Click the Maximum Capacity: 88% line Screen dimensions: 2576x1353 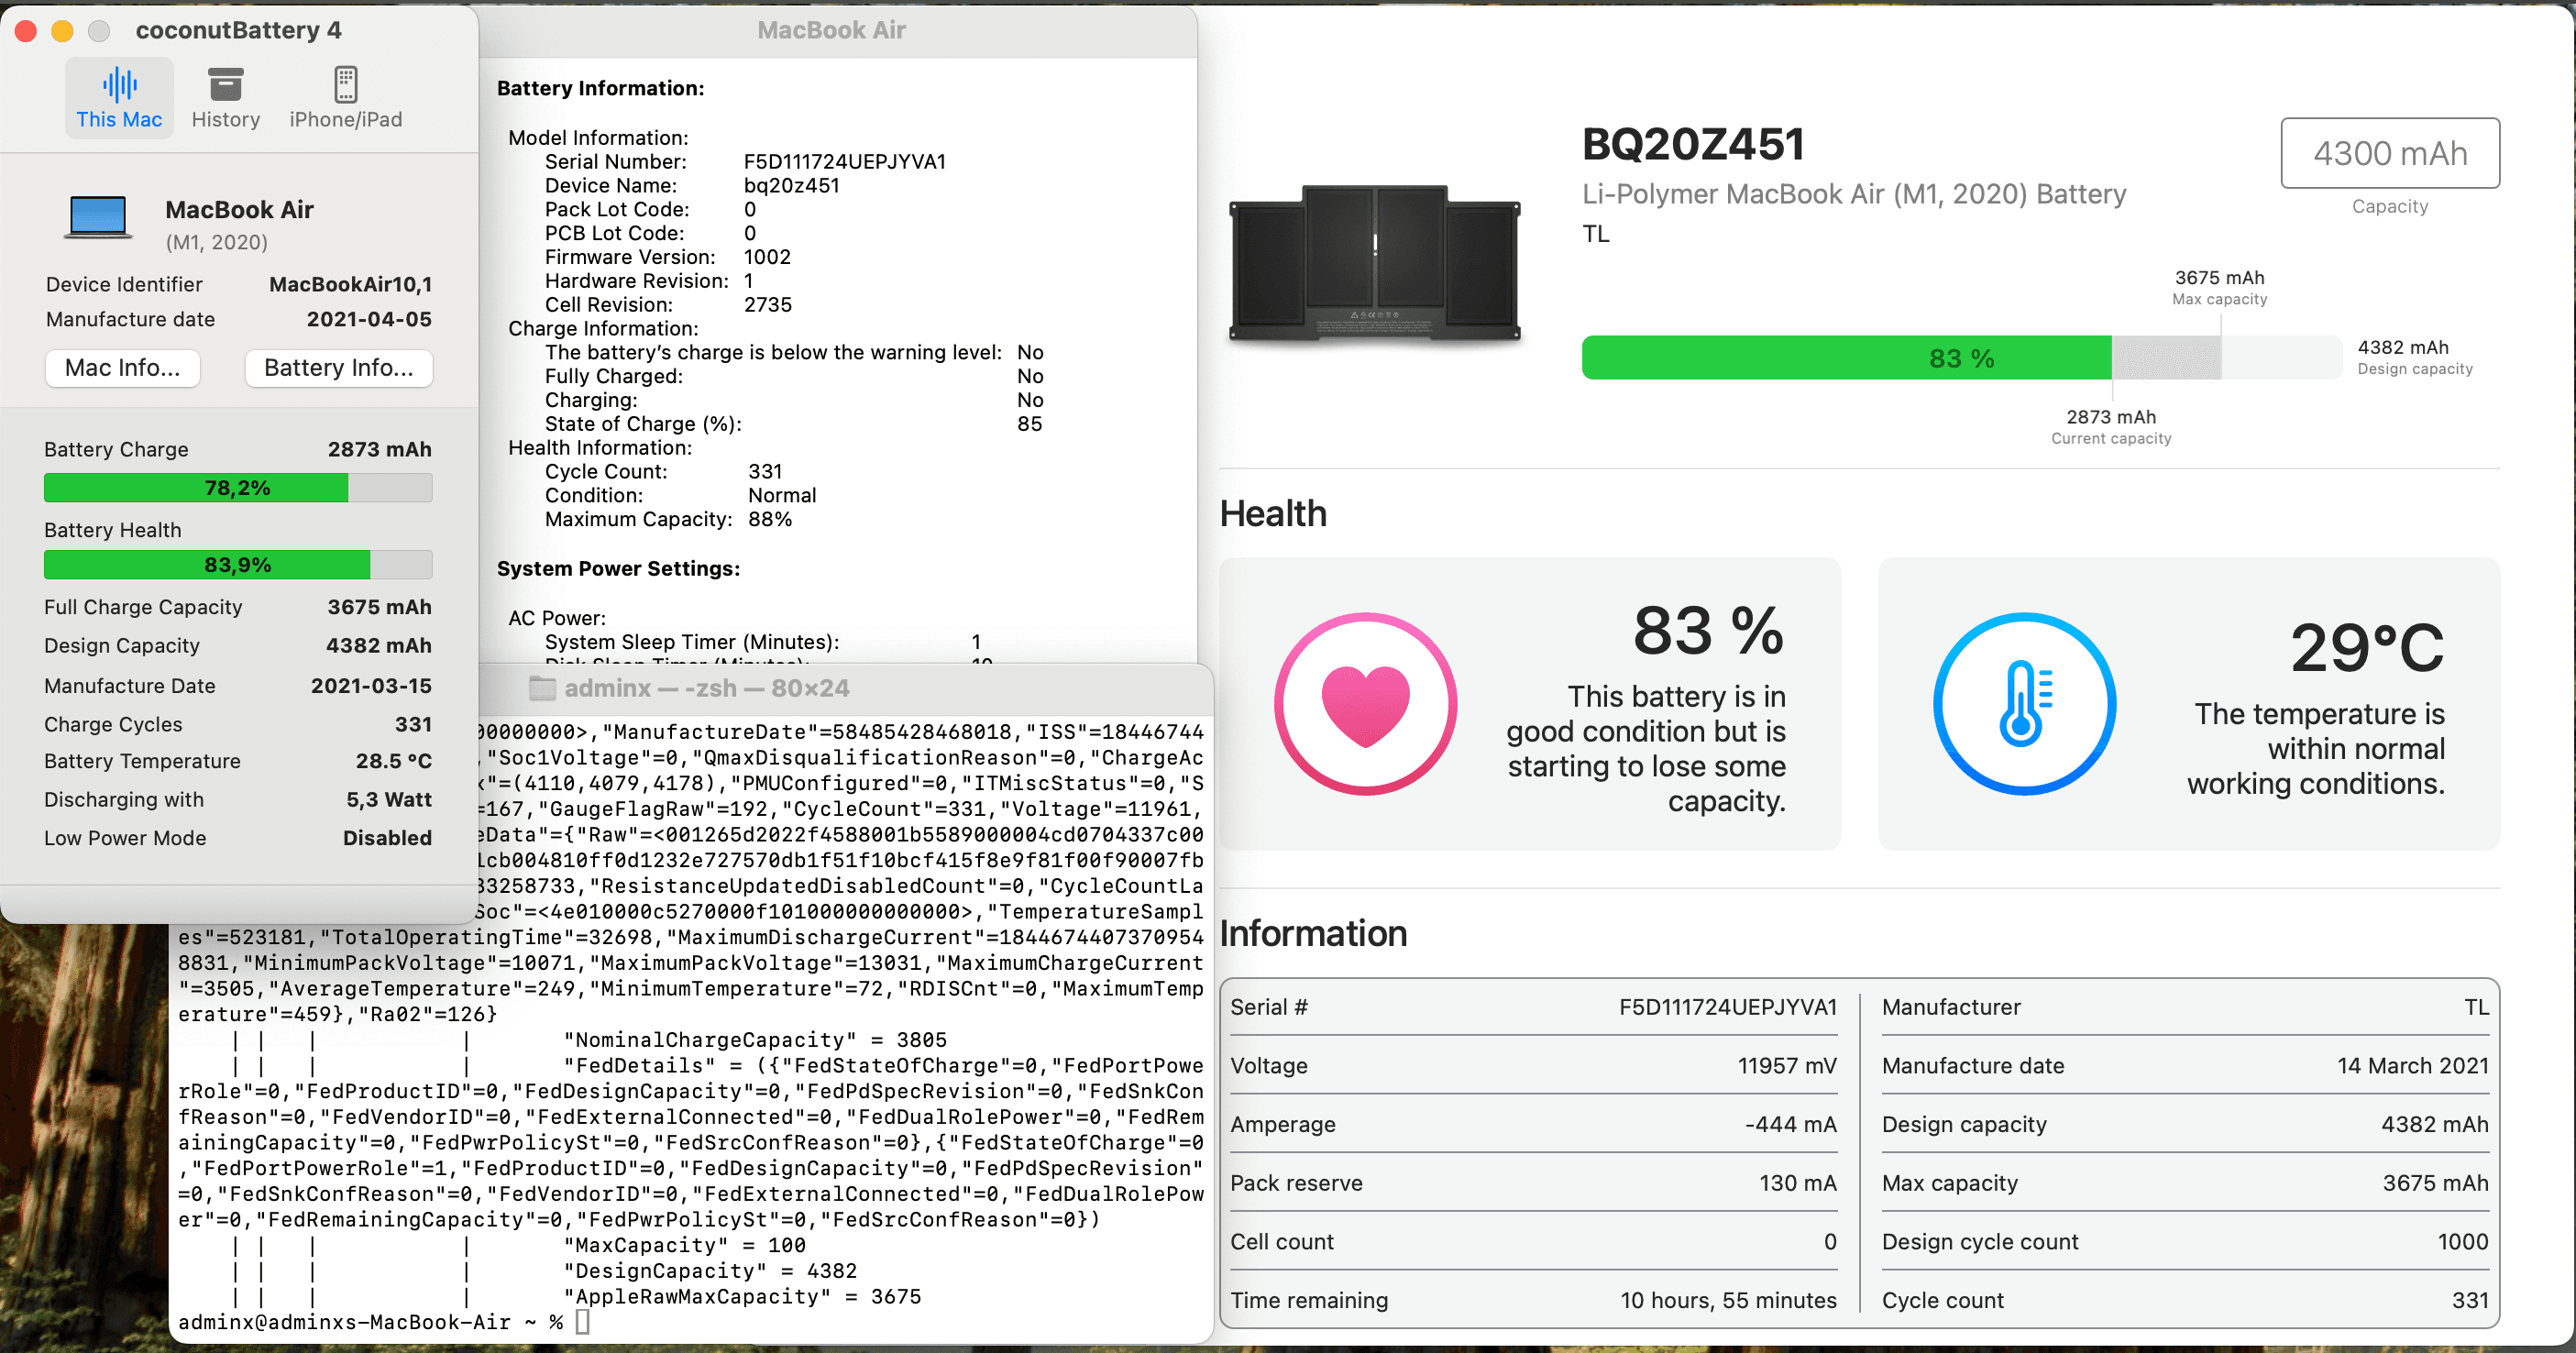pos(668,520)
